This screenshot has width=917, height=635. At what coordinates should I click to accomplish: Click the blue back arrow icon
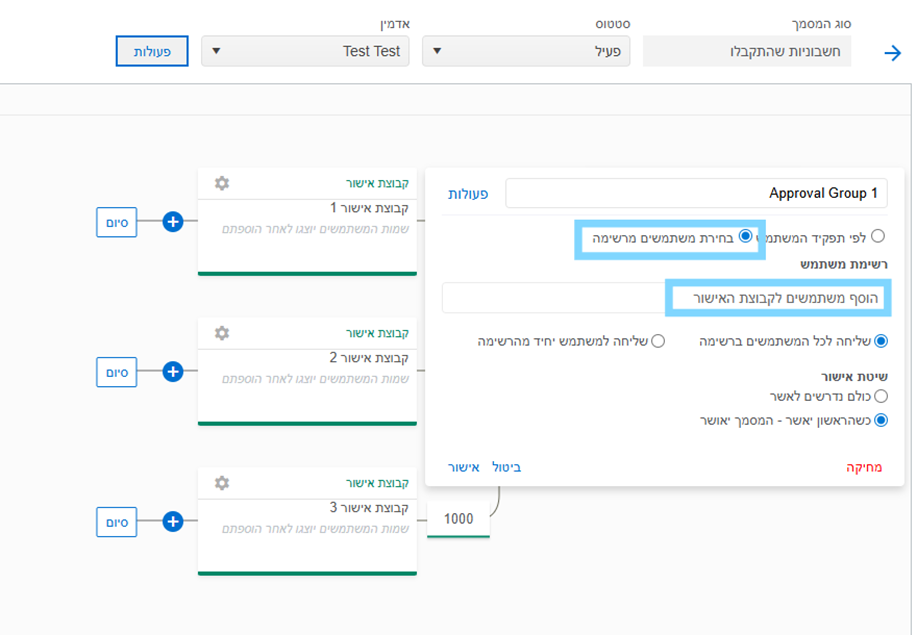[x=892, y=53]
